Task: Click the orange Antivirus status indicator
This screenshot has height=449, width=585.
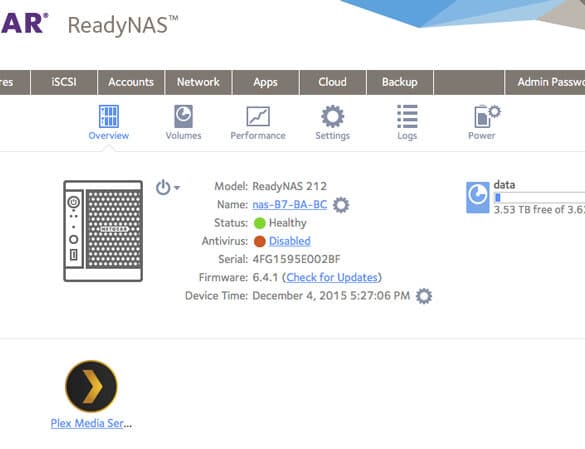Action: 259,241
